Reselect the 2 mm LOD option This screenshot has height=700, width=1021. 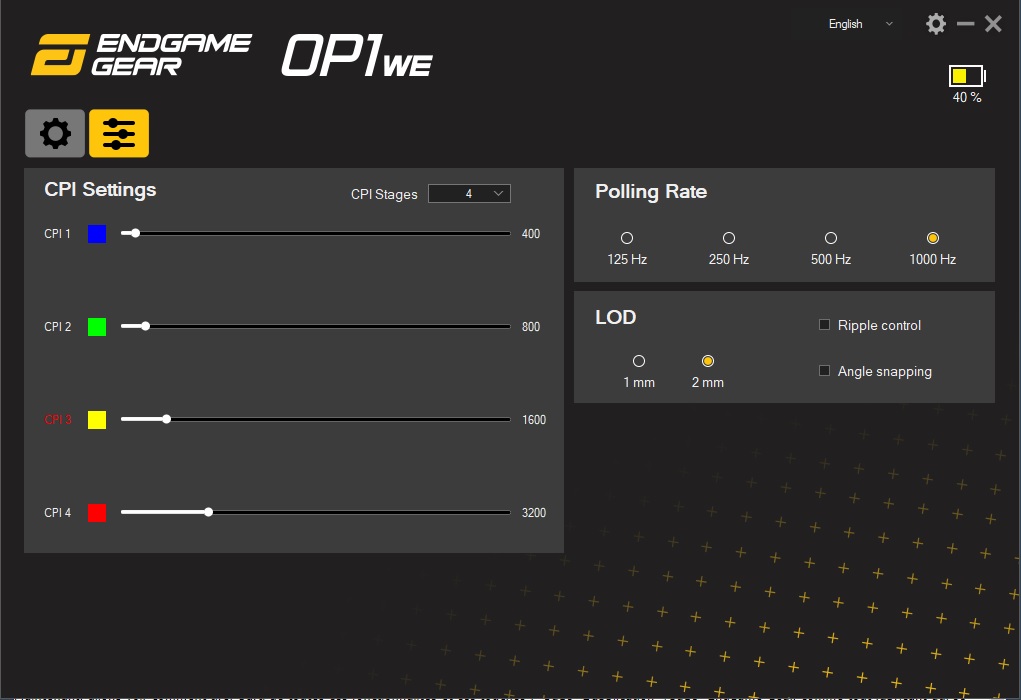tap(708, 361)
